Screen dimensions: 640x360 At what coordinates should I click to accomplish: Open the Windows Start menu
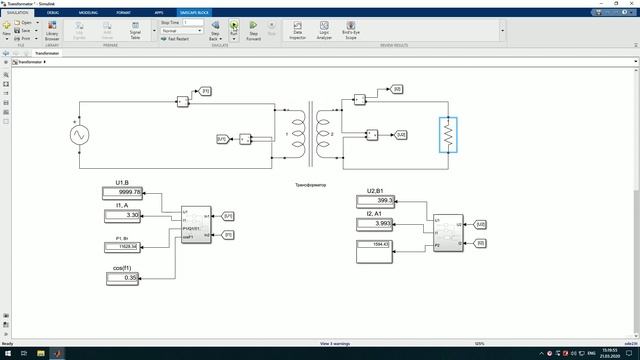8,353
